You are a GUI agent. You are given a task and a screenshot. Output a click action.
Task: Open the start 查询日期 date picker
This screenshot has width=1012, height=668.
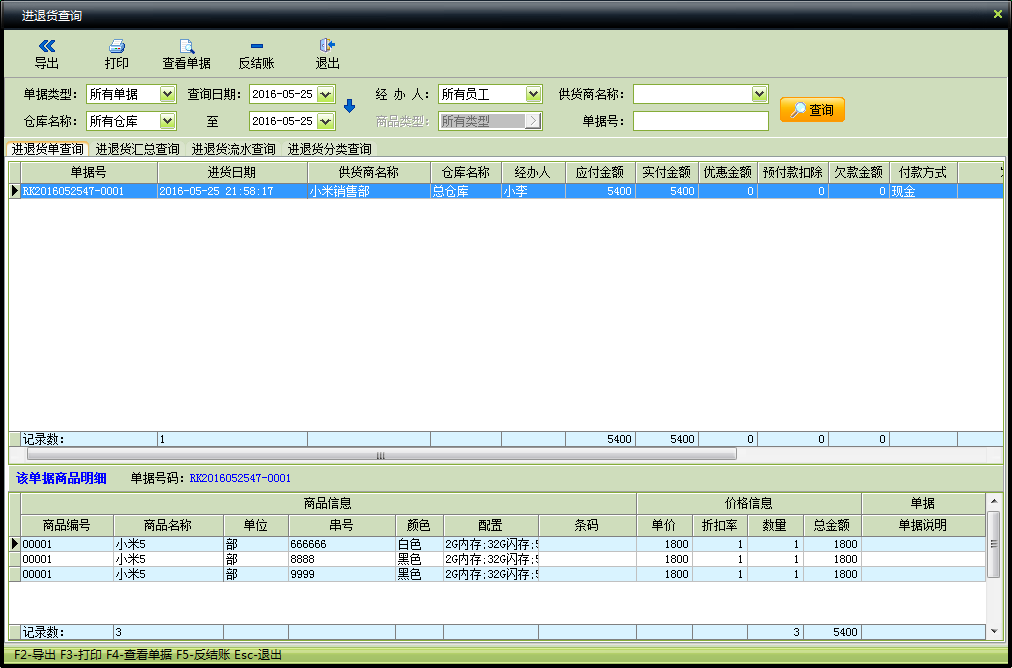(325, 94)
